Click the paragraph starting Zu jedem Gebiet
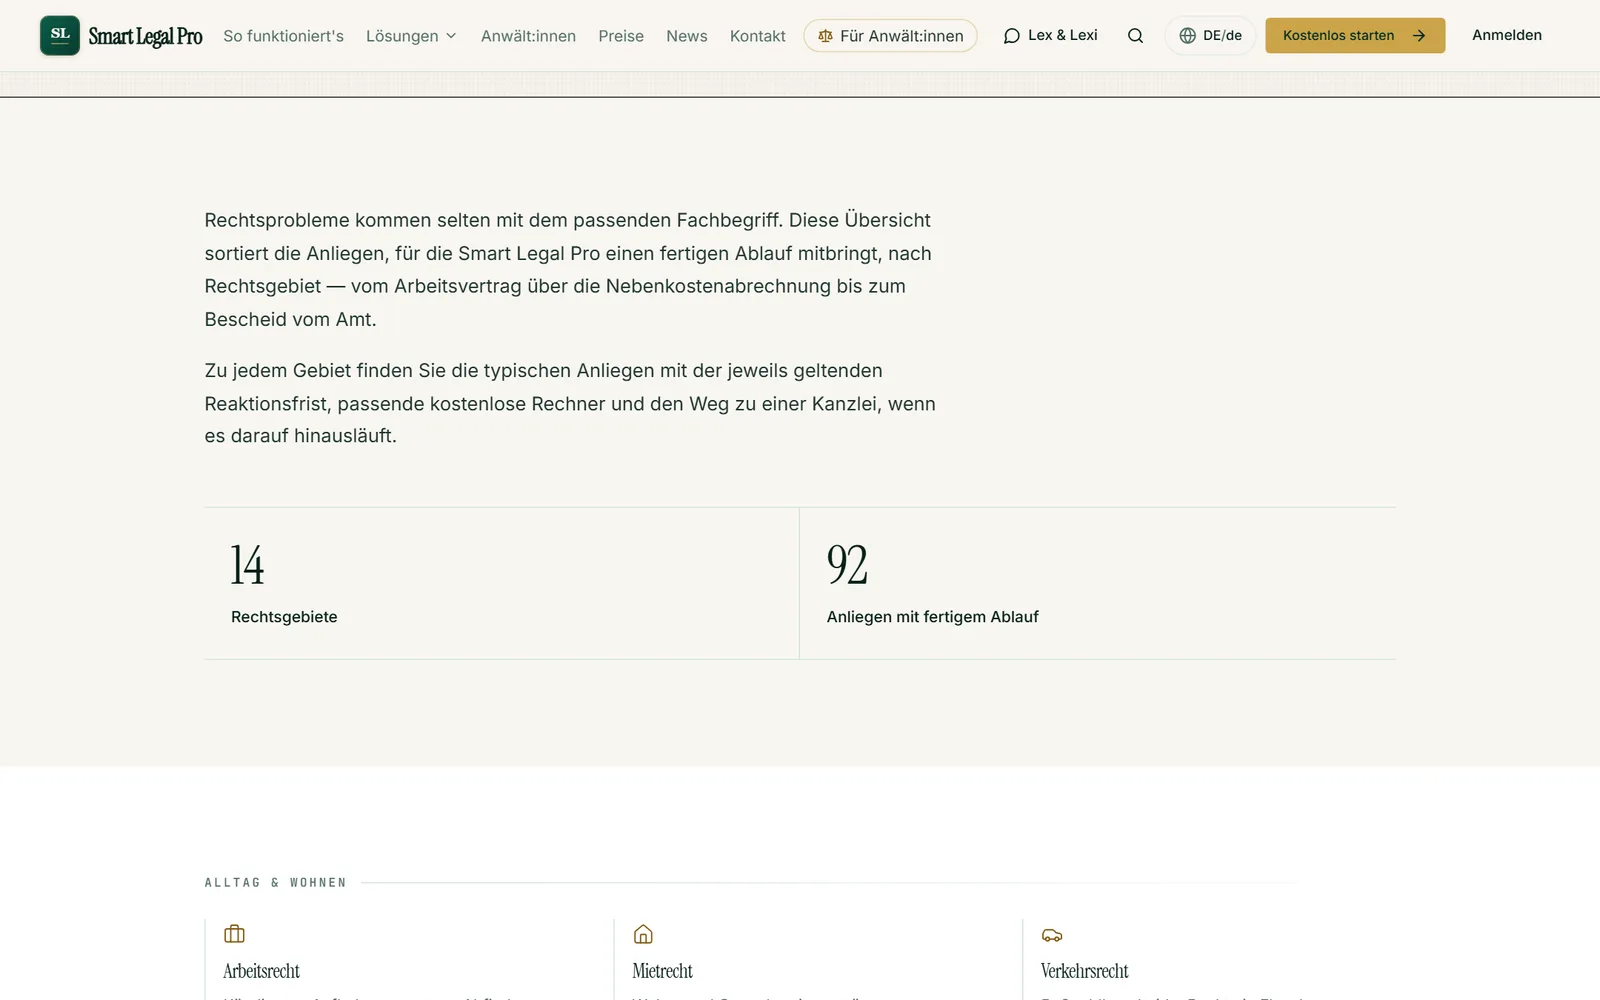This screenshot has width=1600, height=1000. pos(570,403)
